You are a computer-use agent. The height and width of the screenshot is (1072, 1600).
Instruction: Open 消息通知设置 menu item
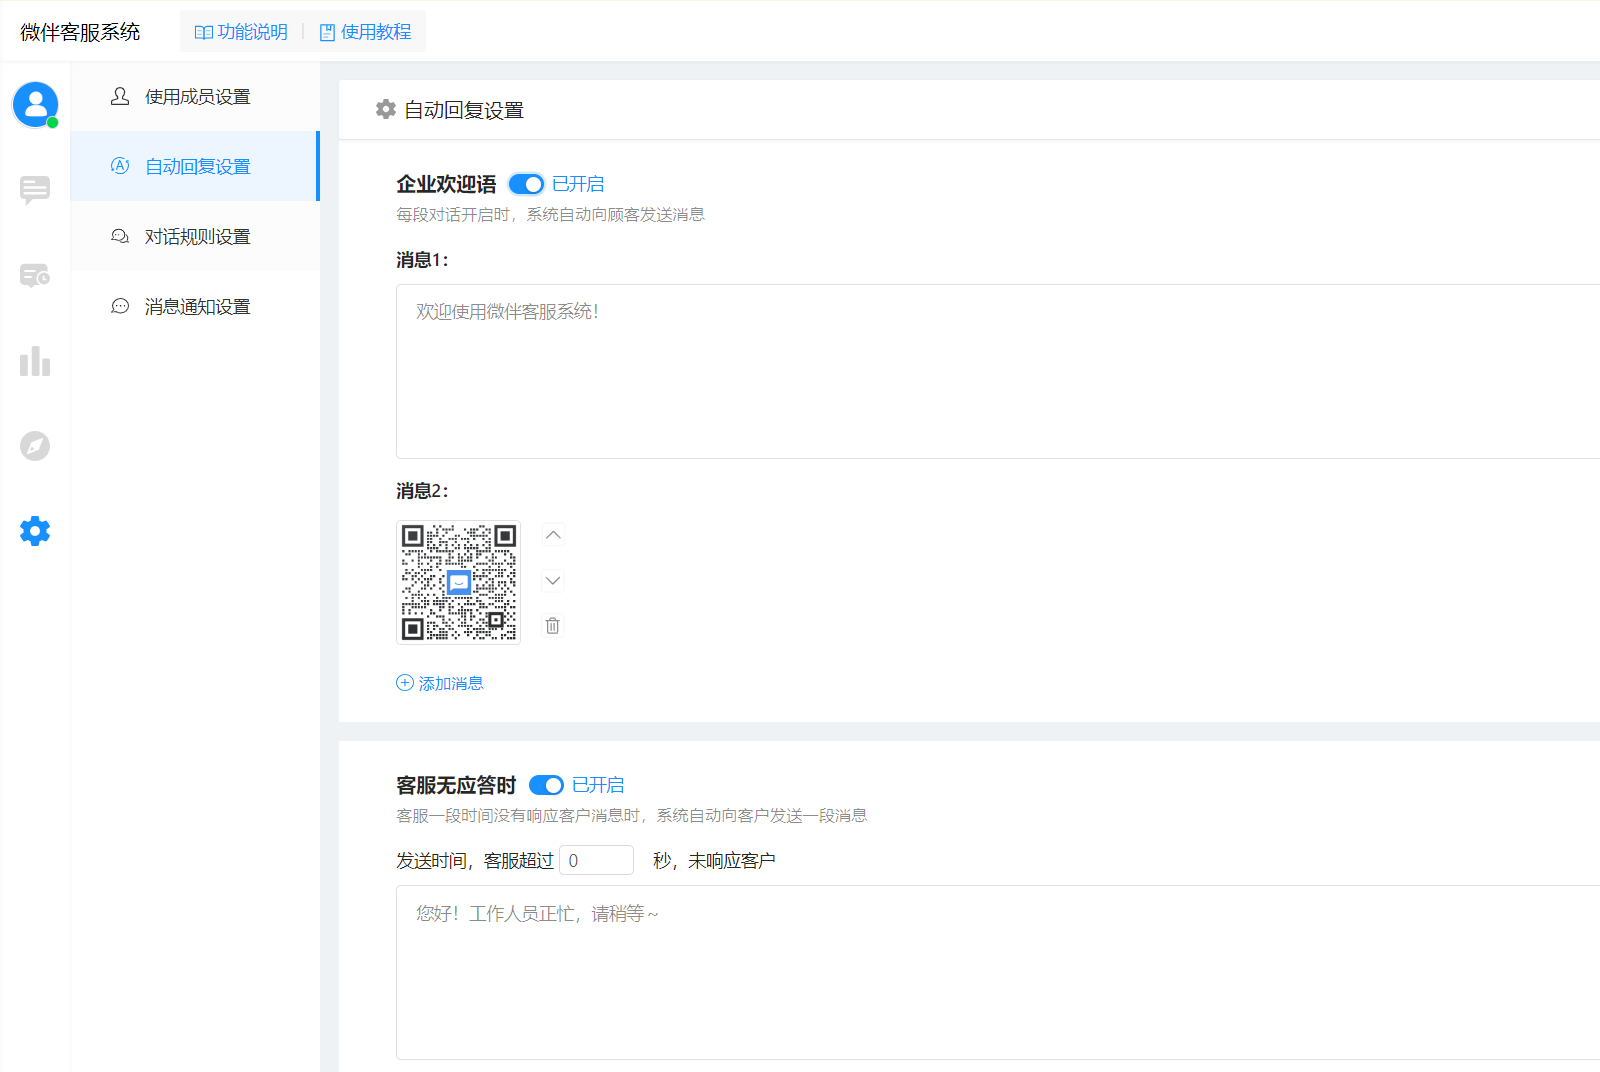coord(195,306)
